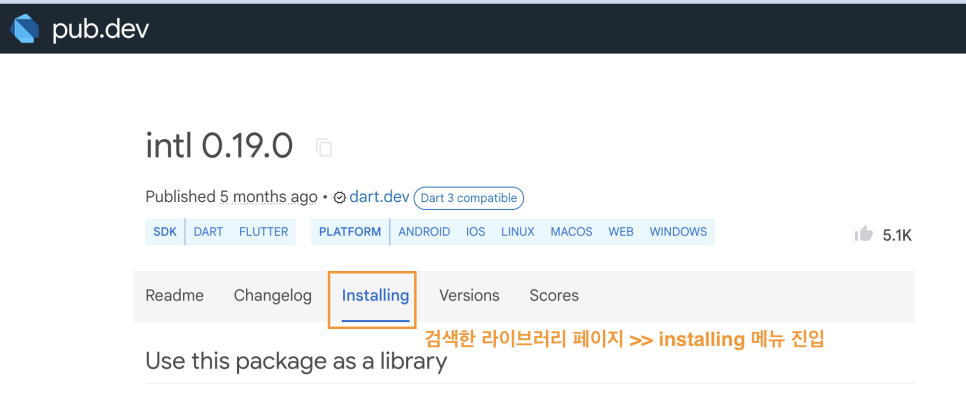Click the 'intl 0.19.0' package heading
966x404 pixels.
coord(219,147)
